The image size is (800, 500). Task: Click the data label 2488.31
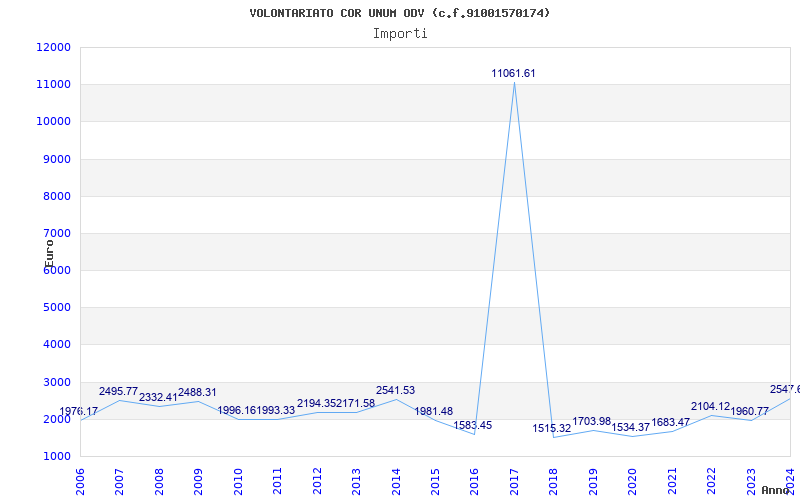[197, 392]
